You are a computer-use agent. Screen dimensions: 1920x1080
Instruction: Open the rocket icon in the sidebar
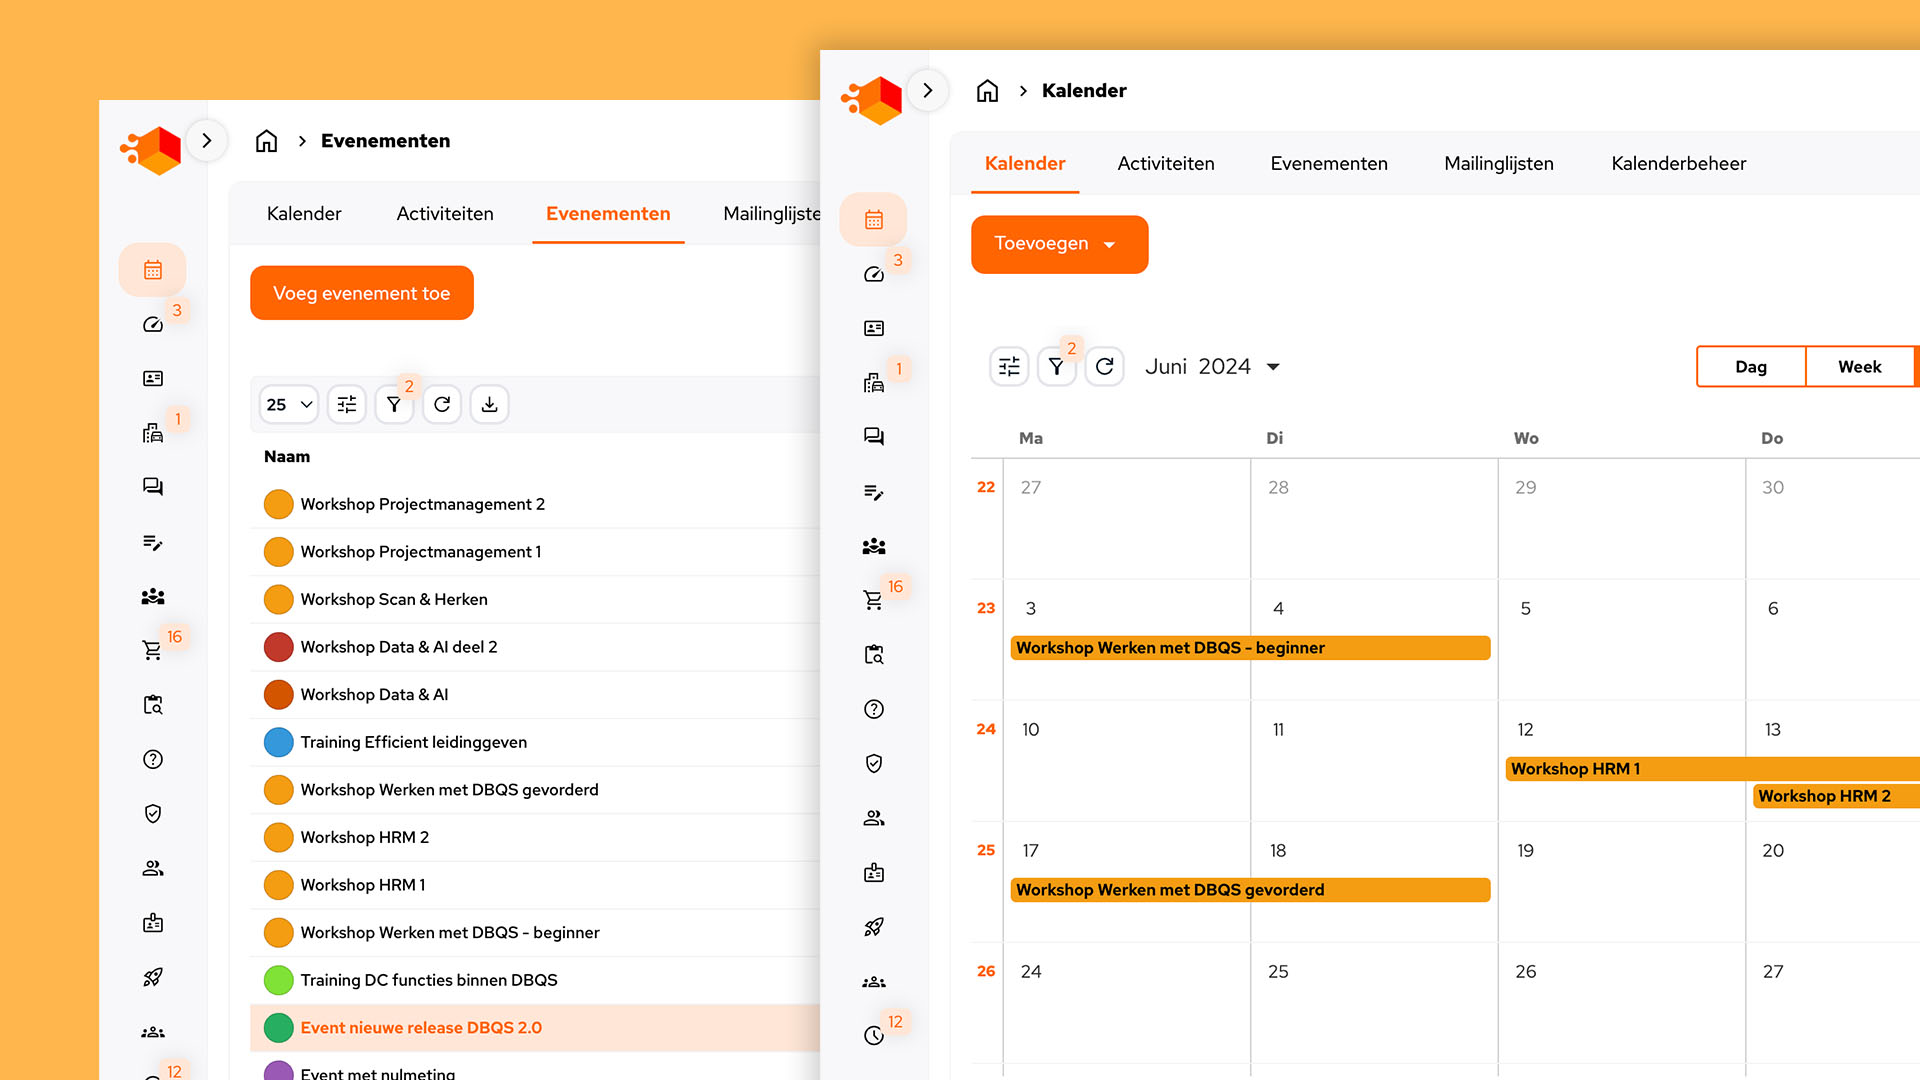tap(873, 926)
